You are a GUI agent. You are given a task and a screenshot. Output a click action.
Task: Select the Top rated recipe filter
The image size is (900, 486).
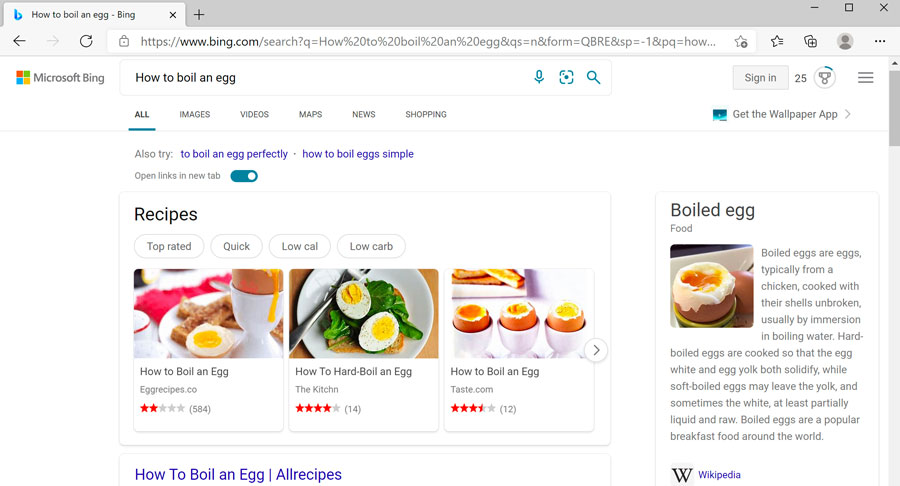pos(169,246)
